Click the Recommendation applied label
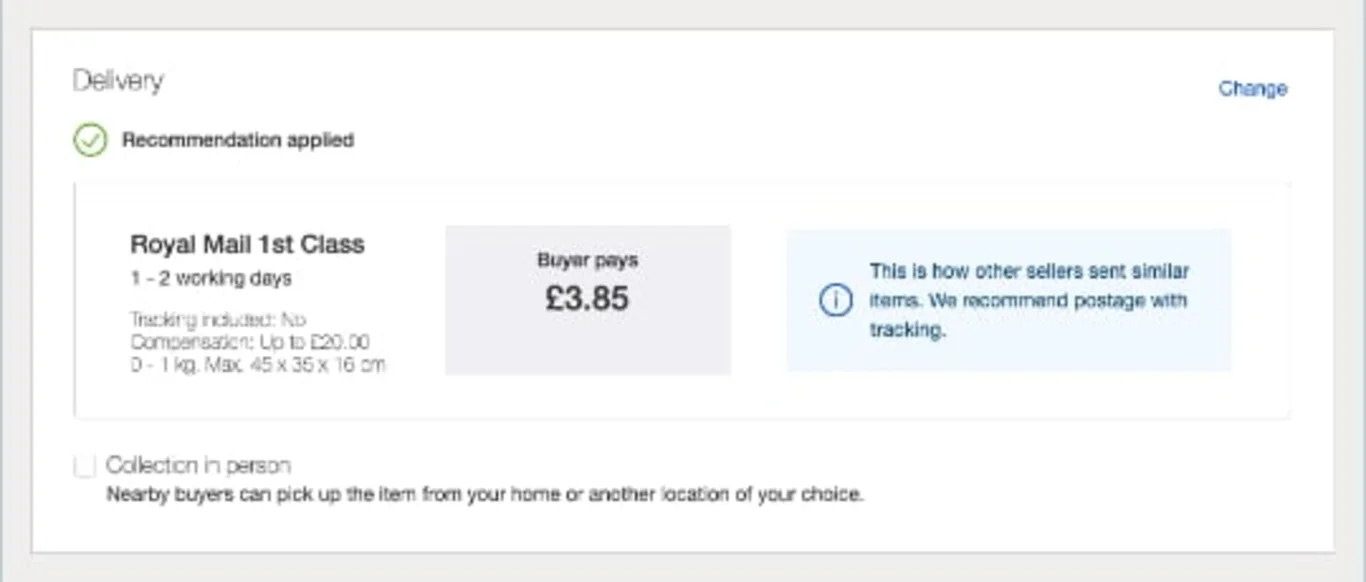 click(x=237, y=141)
